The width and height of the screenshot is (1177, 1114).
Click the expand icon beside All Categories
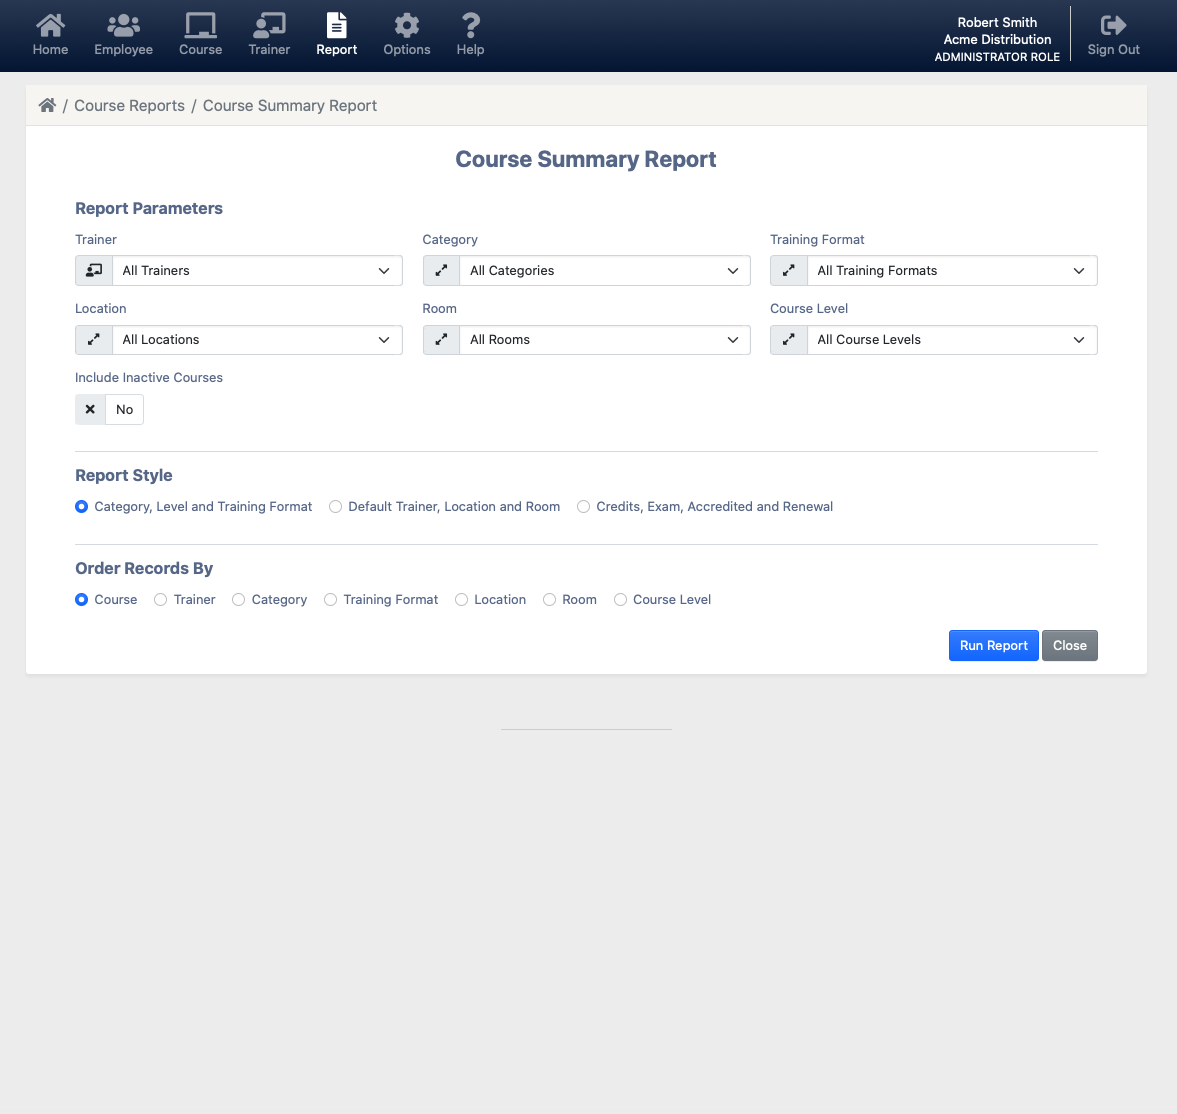point(441,270)
